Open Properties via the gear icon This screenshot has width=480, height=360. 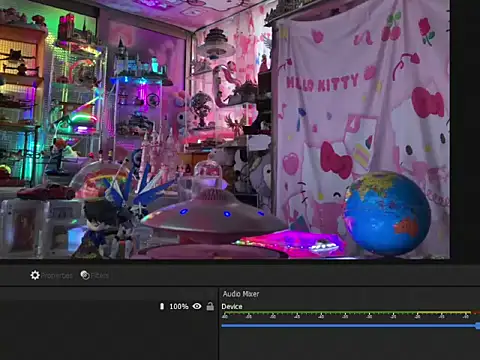coord(35,275)
